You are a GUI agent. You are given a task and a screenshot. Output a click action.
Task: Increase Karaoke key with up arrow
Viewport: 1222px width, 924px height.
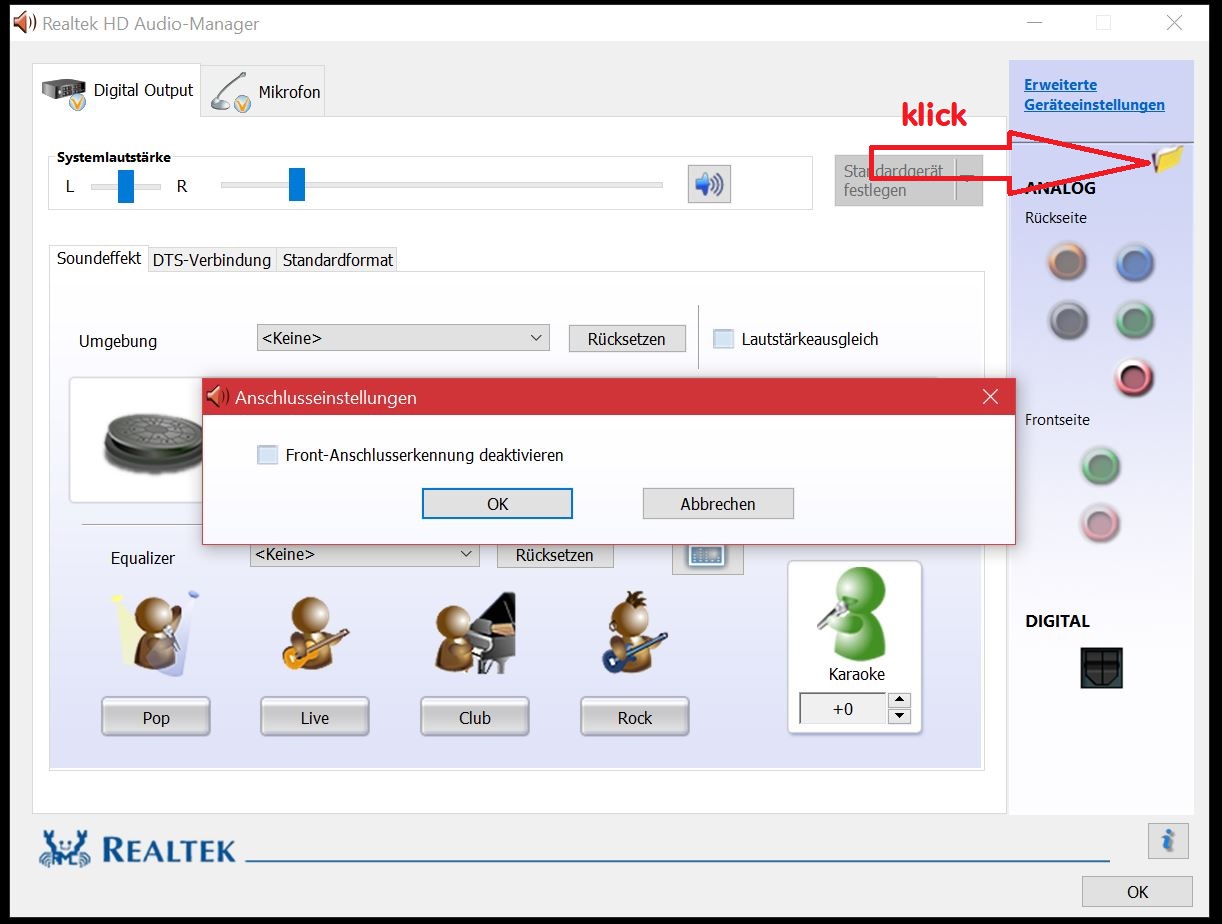pyautogui.click(x=899, y=700)
